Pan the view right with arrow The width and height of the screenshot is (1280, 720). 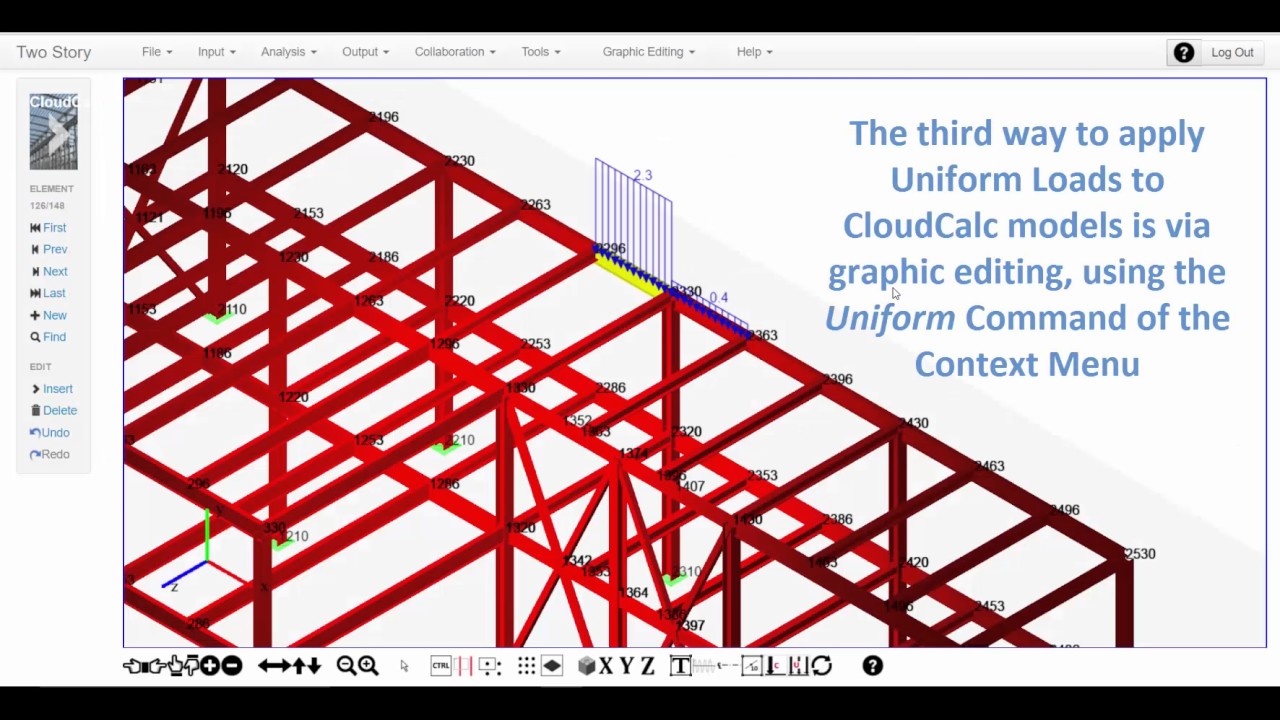tap(283, 666)
